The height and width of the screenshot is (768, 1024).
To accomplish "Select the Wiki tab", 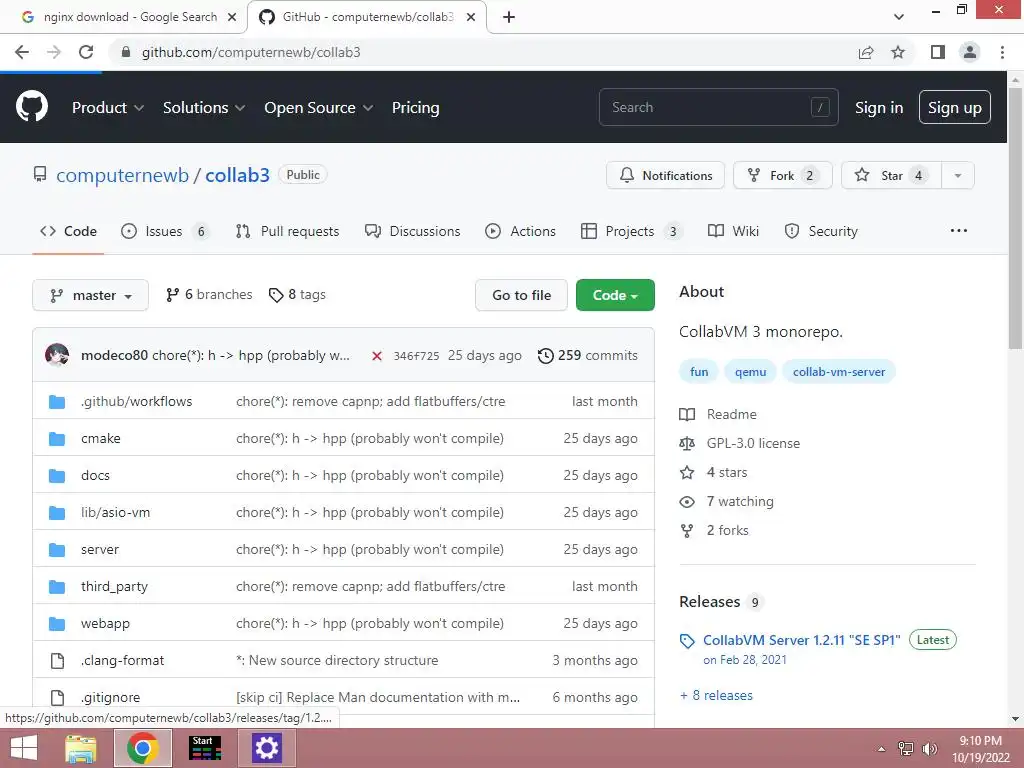I will click(x=733, y=231).
